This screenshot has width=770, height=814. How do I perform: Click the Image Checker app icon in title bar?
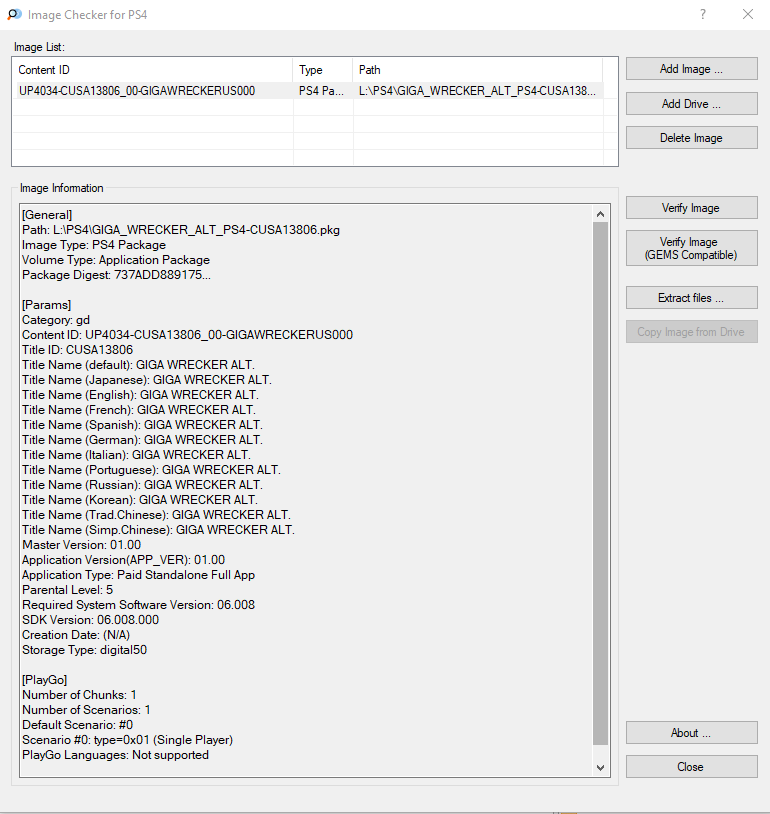(14, 15)
